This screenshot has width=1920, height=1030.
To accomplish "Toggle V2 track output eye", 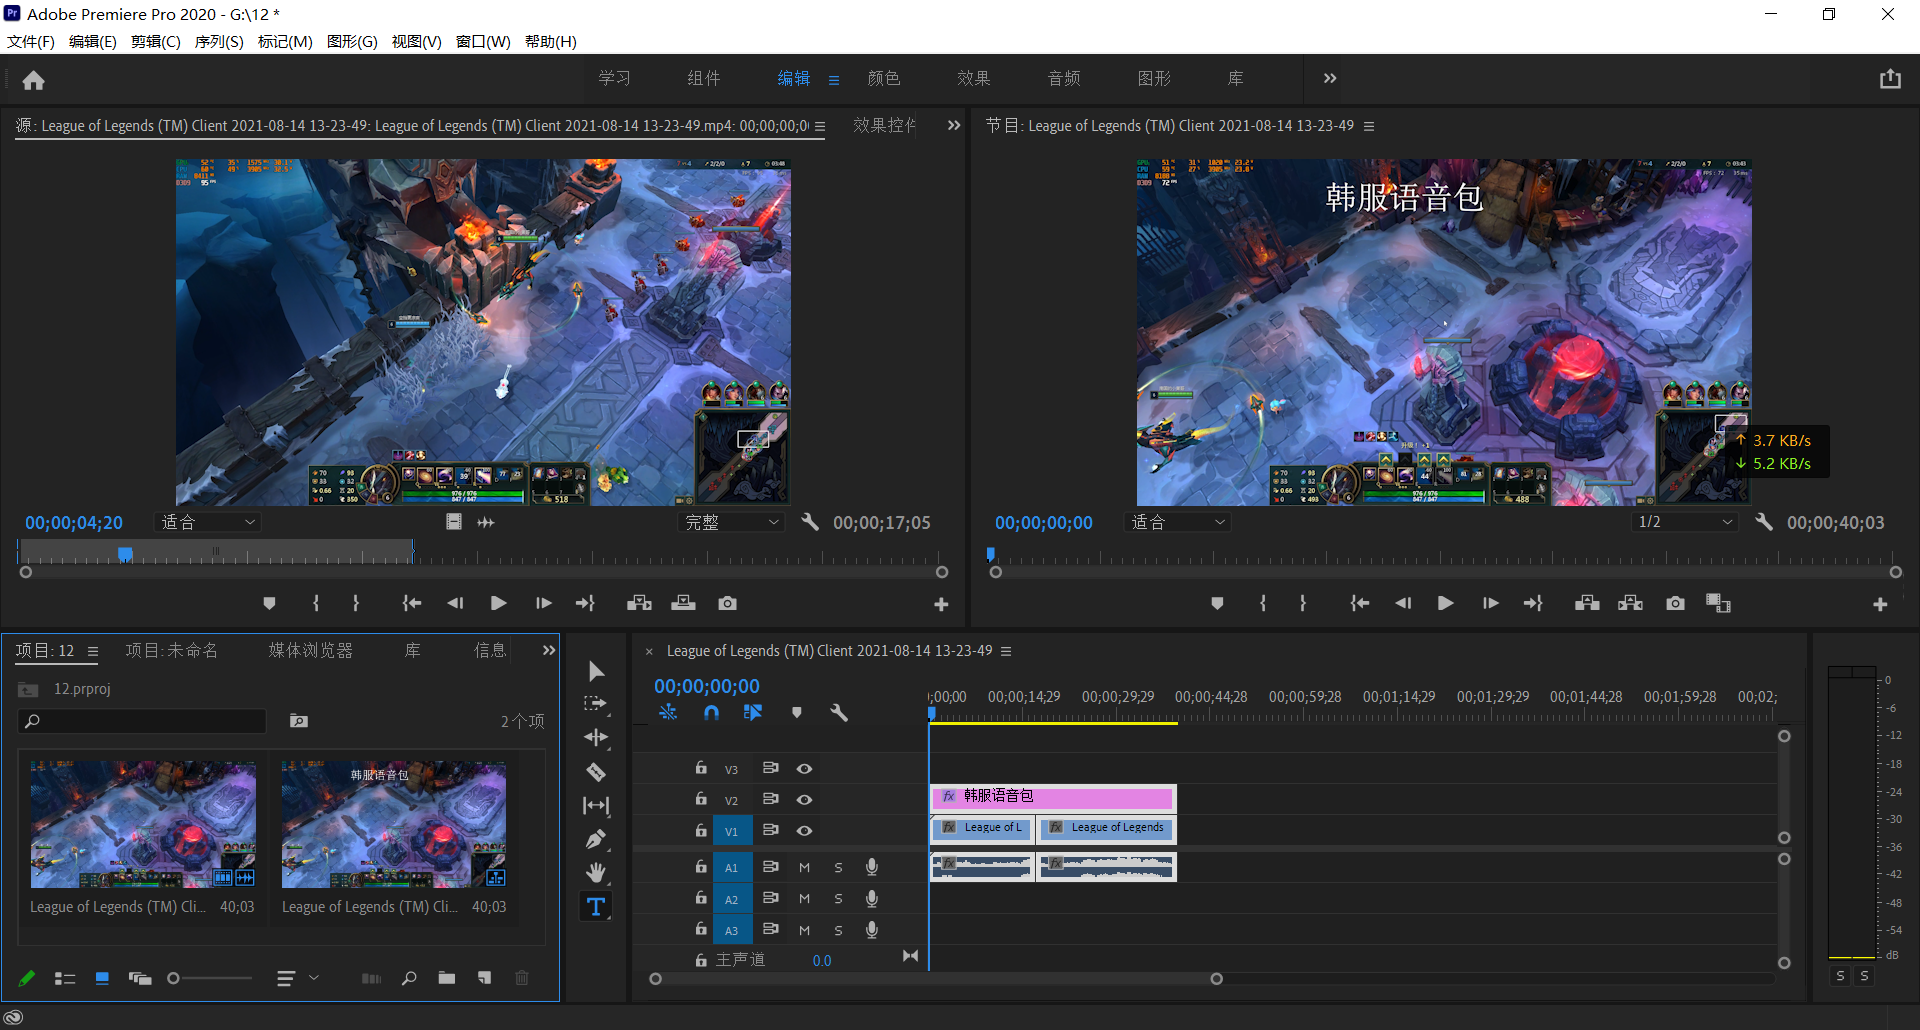I will click(x=804, y=800).
